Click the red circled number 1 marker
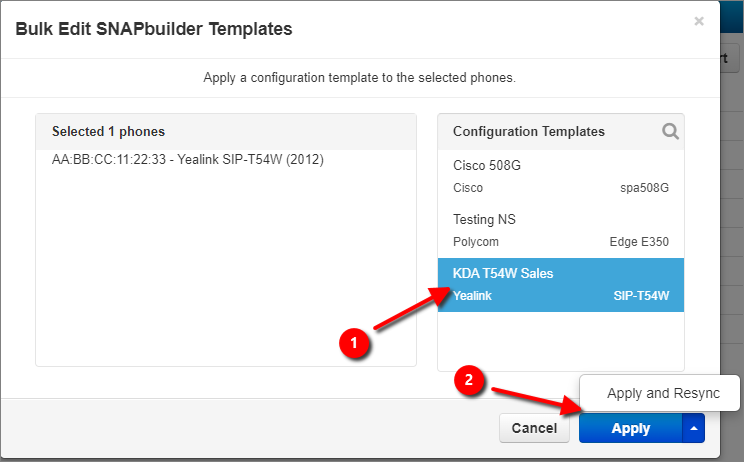The width and height of the screenshot is (744, 462). click(x=353, y=342)
